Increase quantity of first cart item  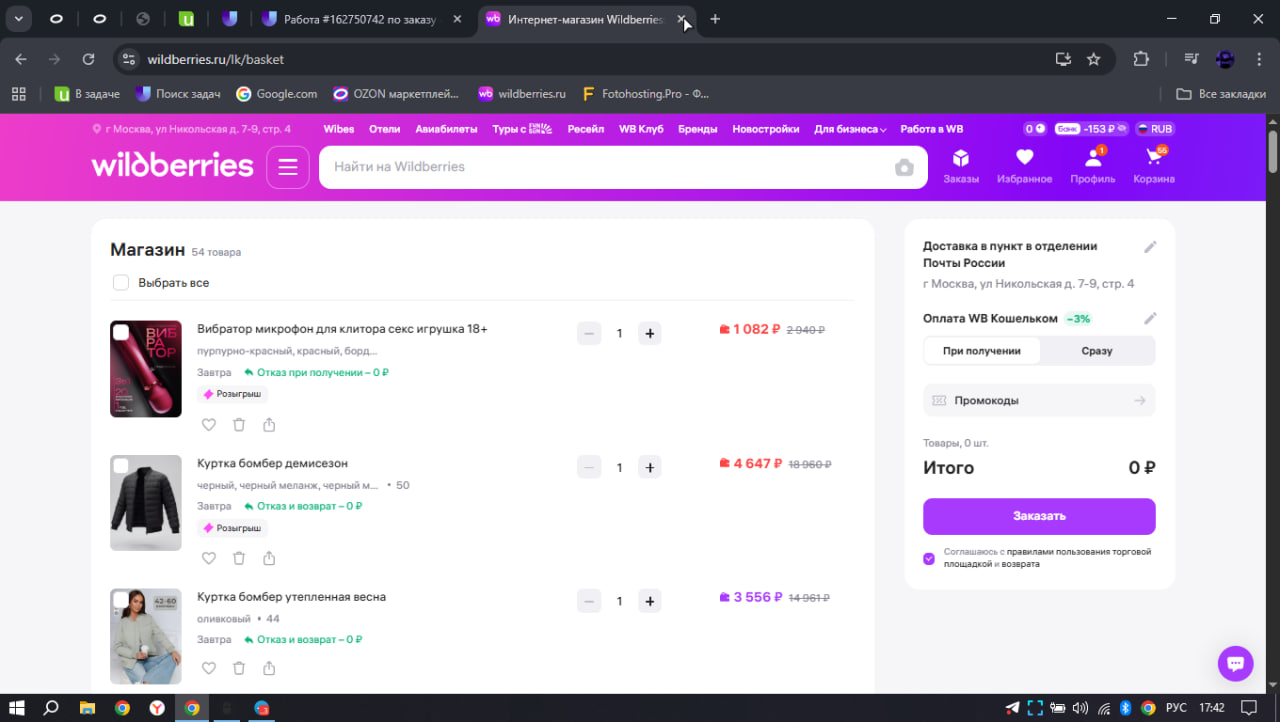point(649,333)
